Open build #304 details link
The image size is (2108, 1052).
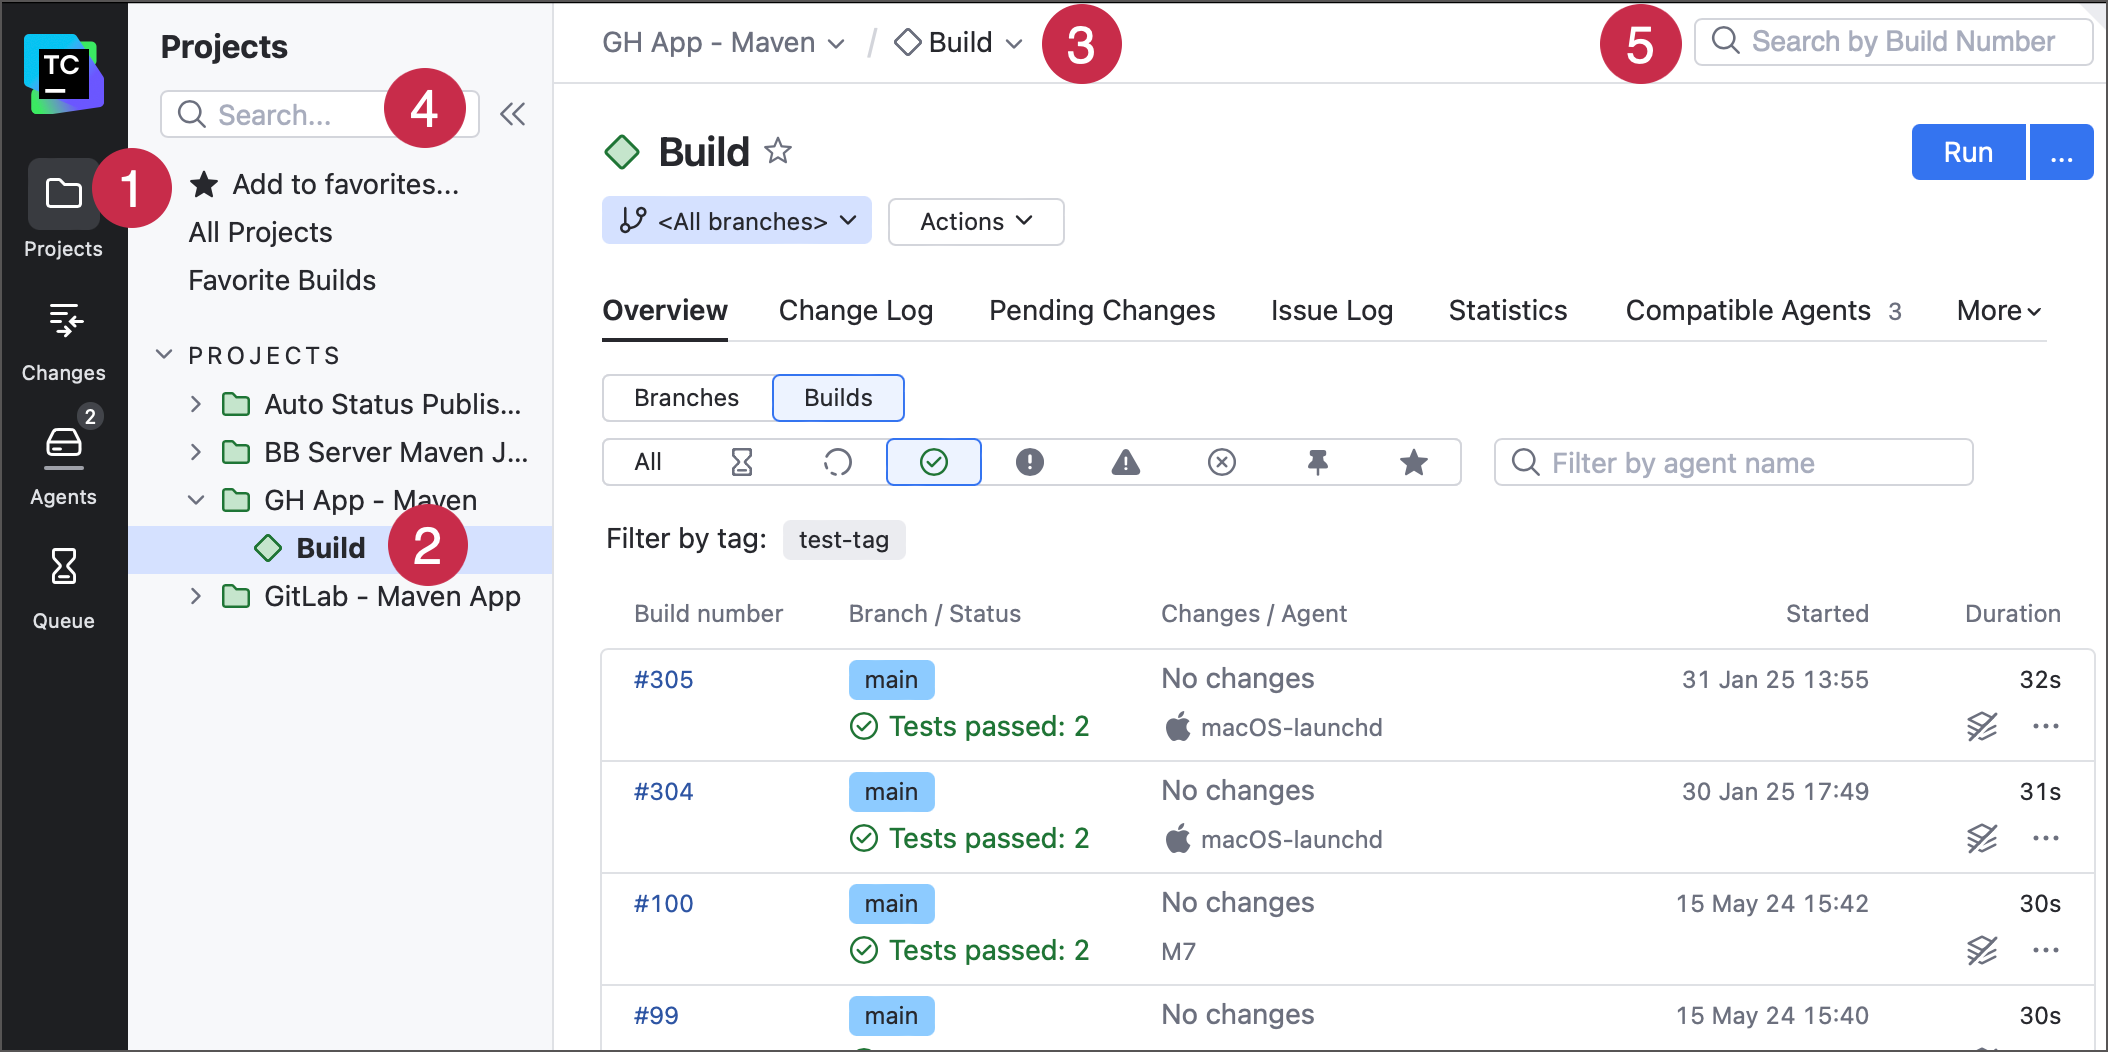point(664,791)
